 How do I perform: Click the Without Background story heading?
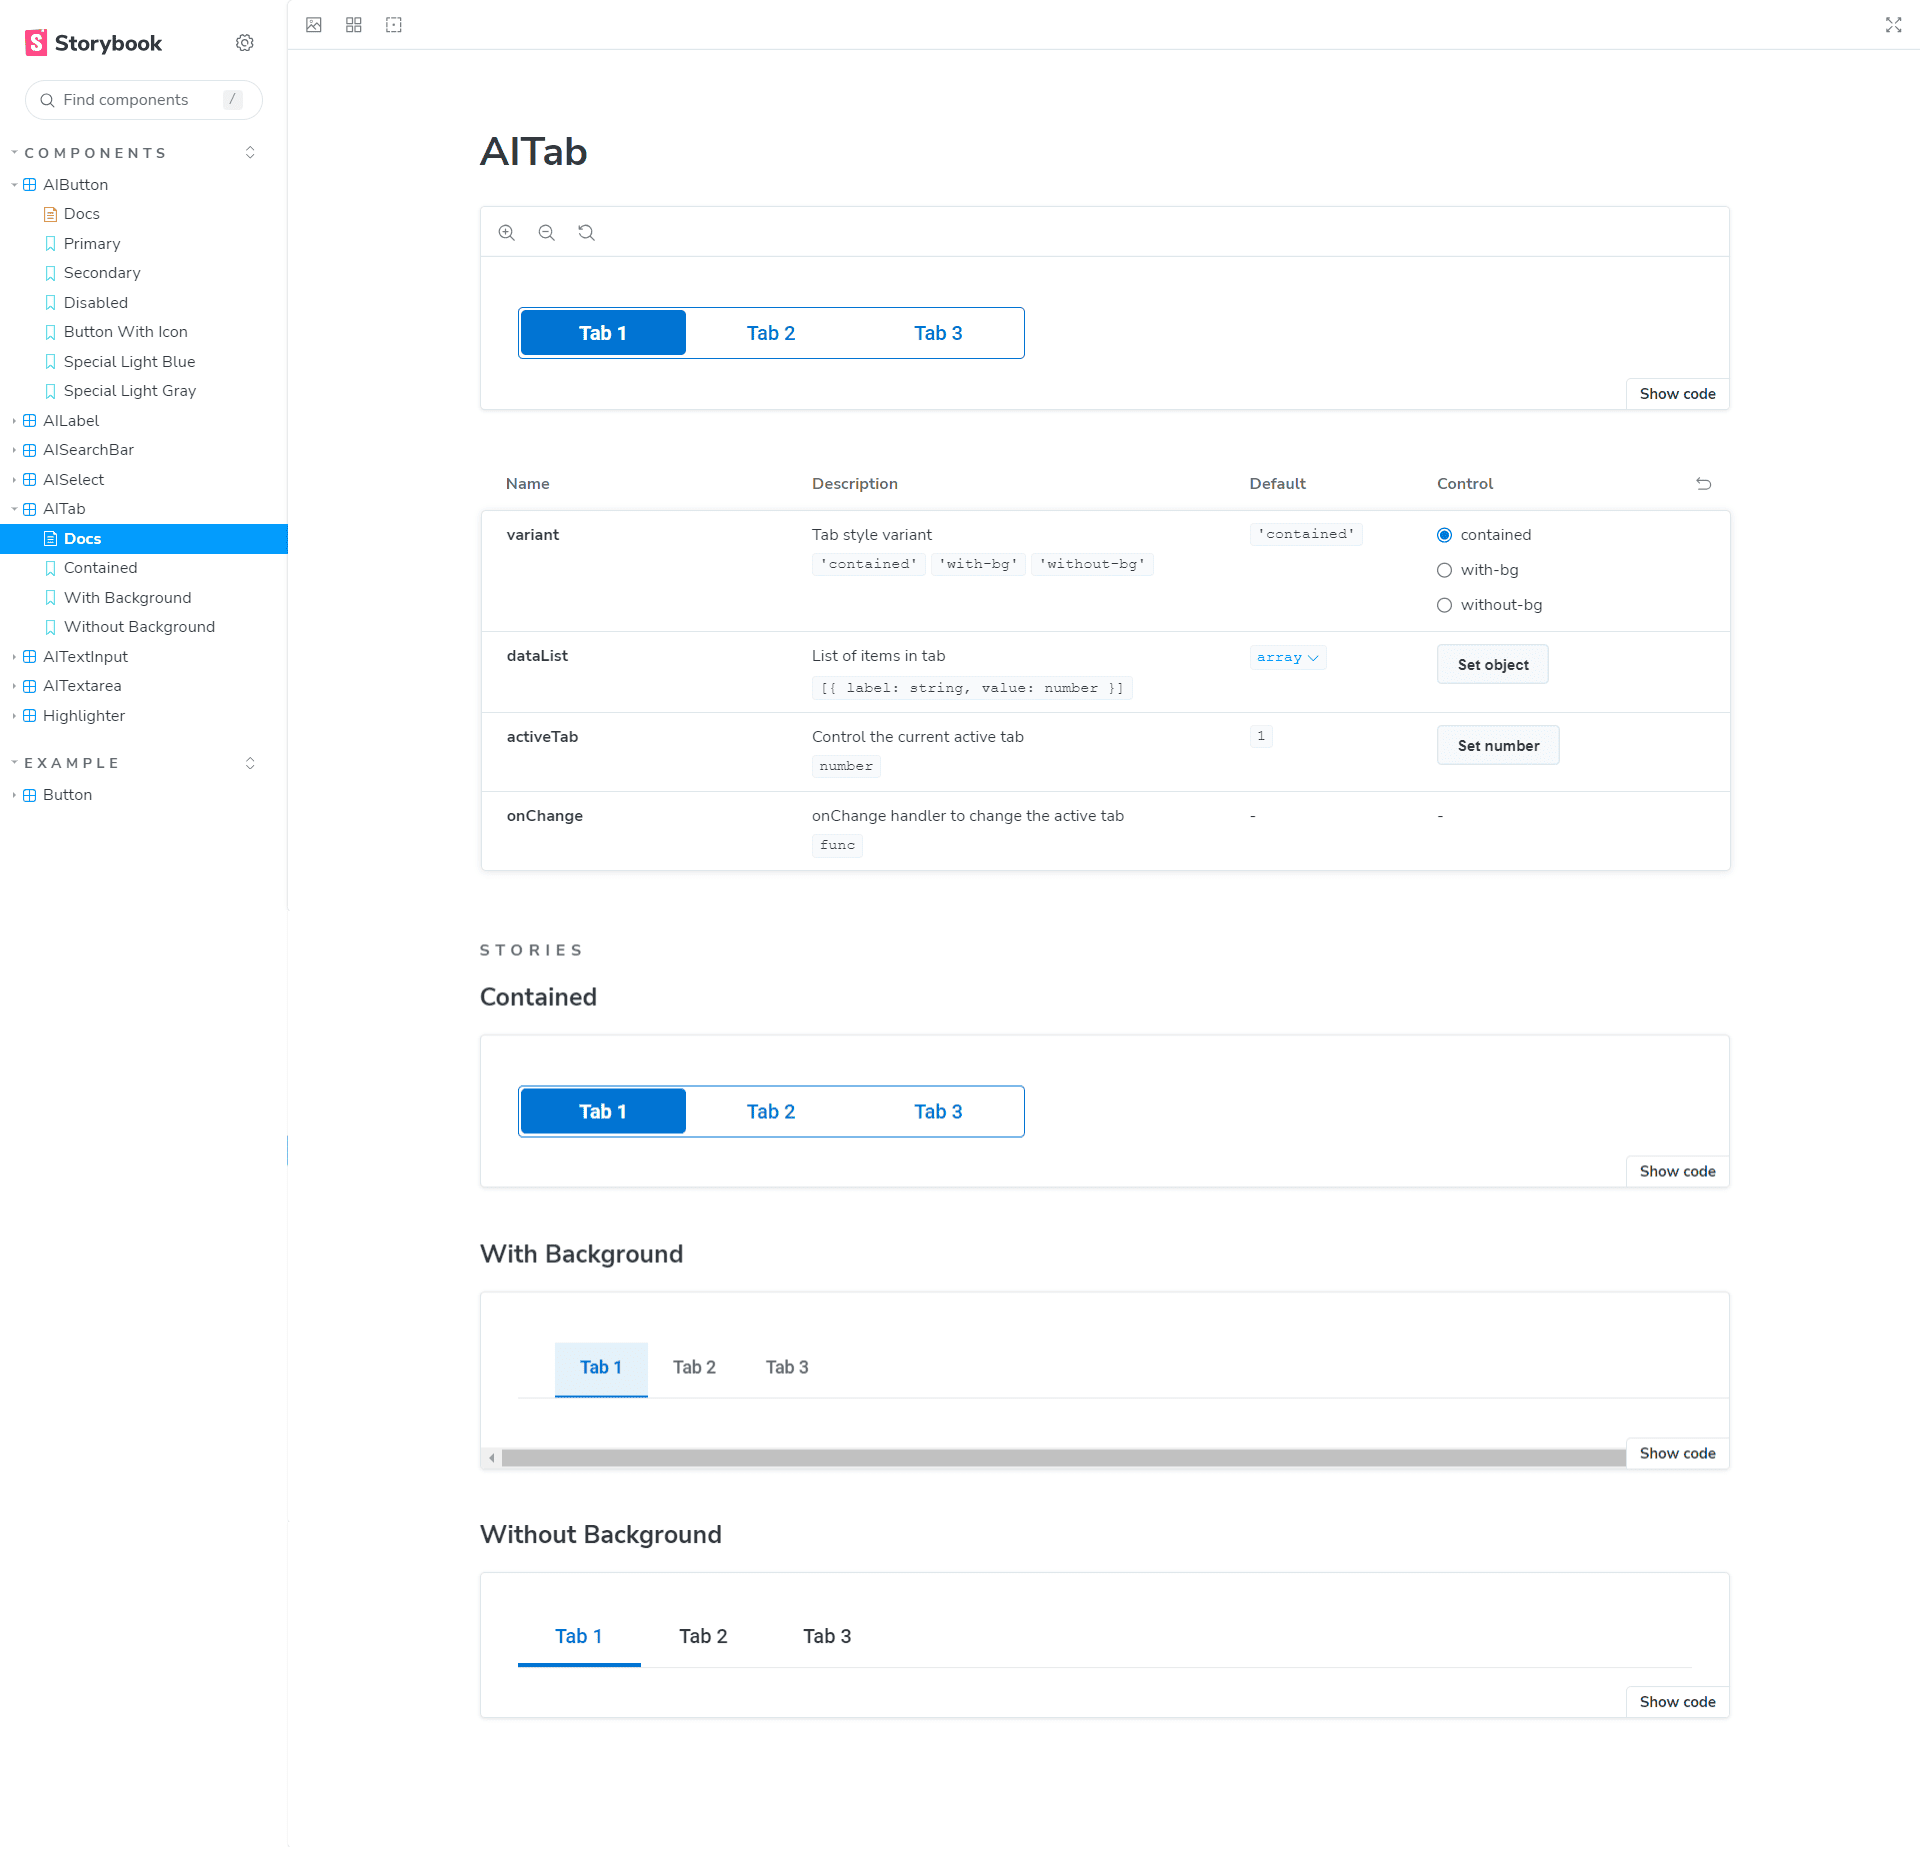pos(600,1535)
